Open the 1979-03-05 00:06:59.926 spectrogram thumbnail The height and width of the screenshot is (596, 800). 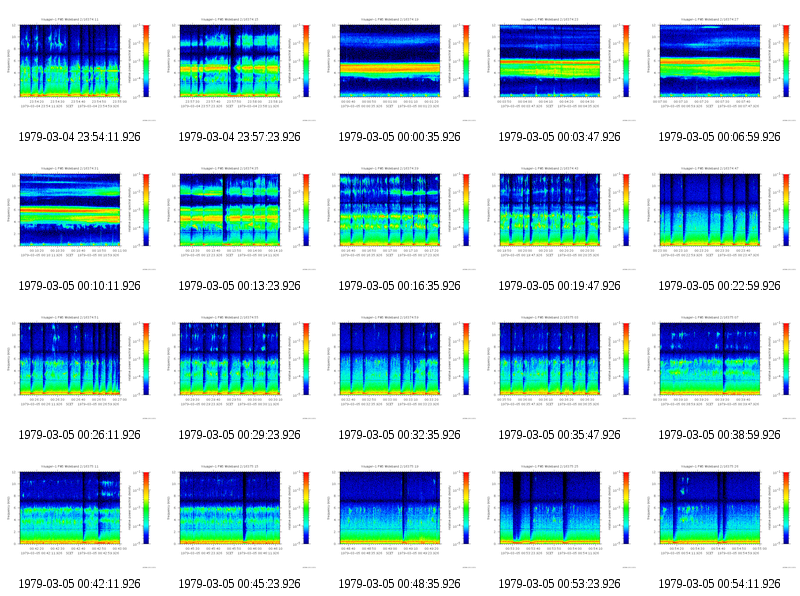click(x=719, y=67)
